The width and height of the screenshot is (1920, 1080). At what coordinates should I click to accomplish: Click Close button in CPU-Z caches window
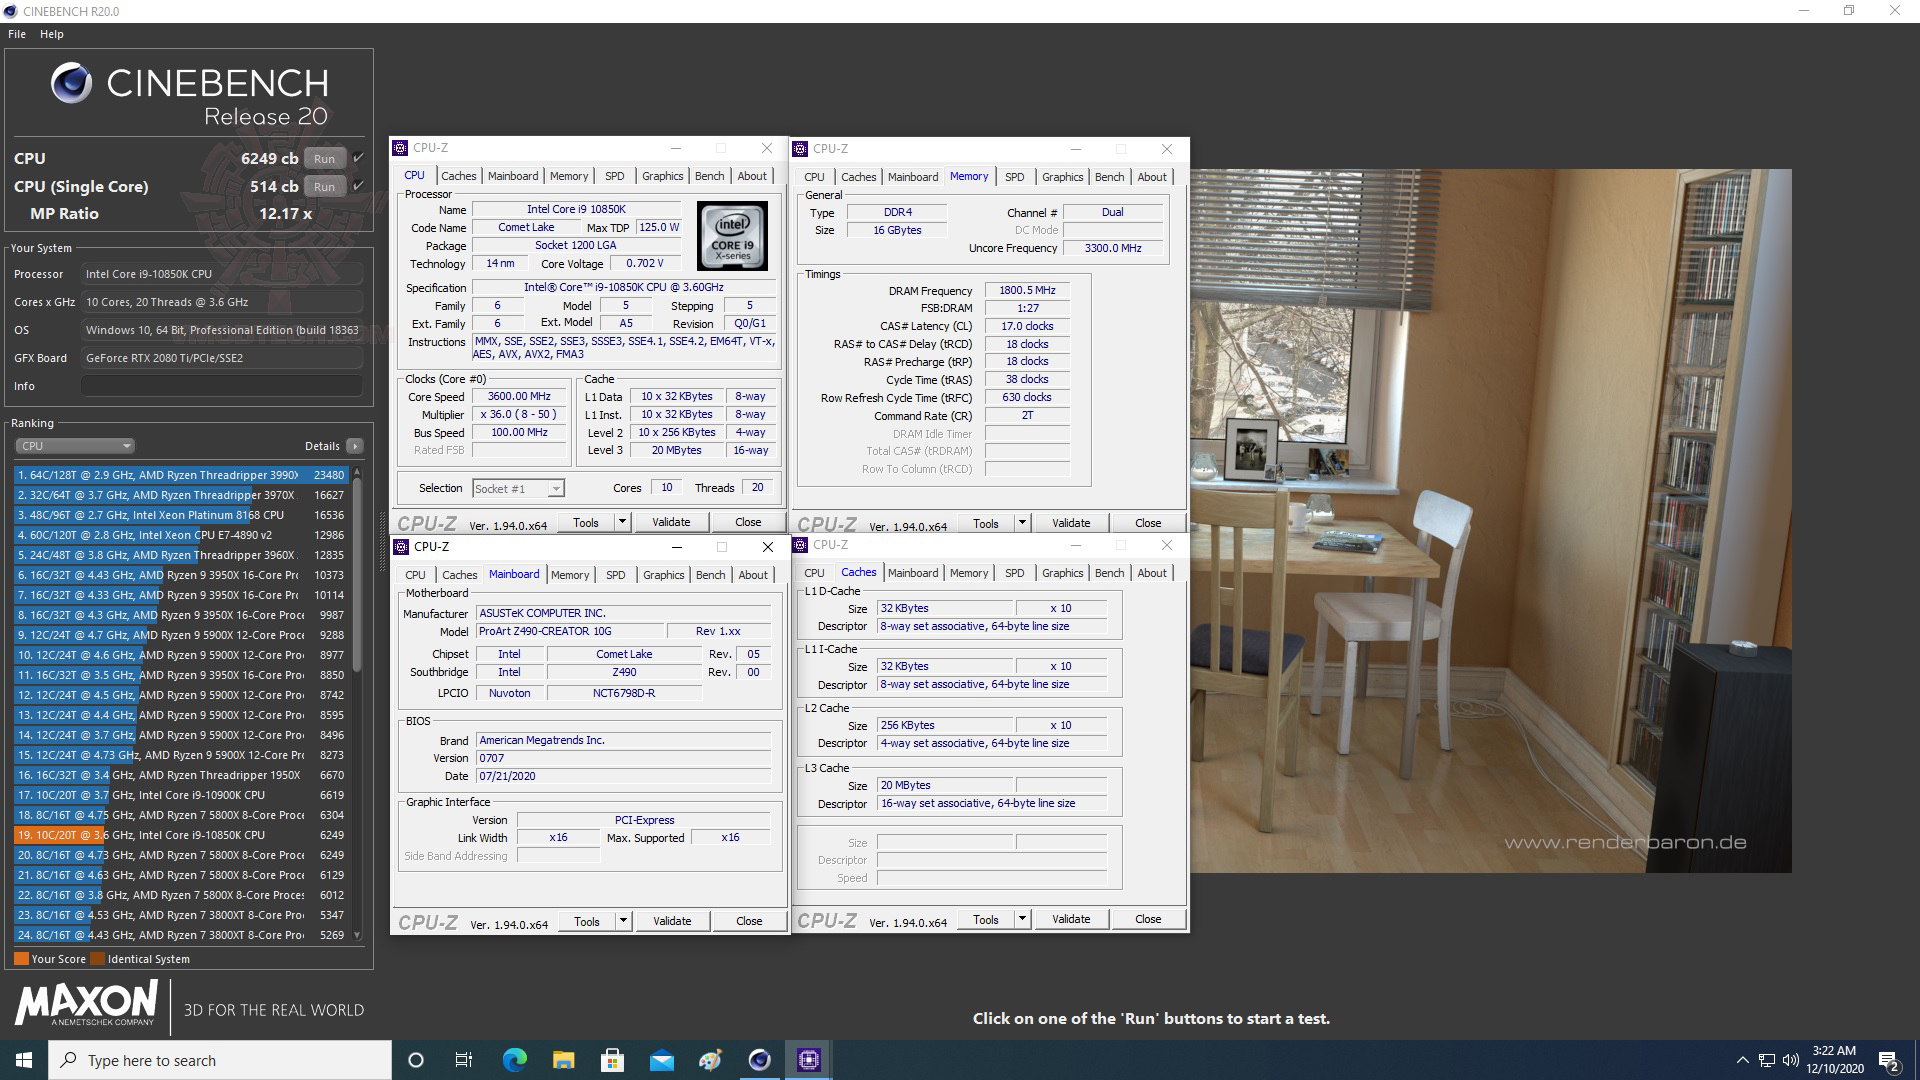click(1146, 919)
